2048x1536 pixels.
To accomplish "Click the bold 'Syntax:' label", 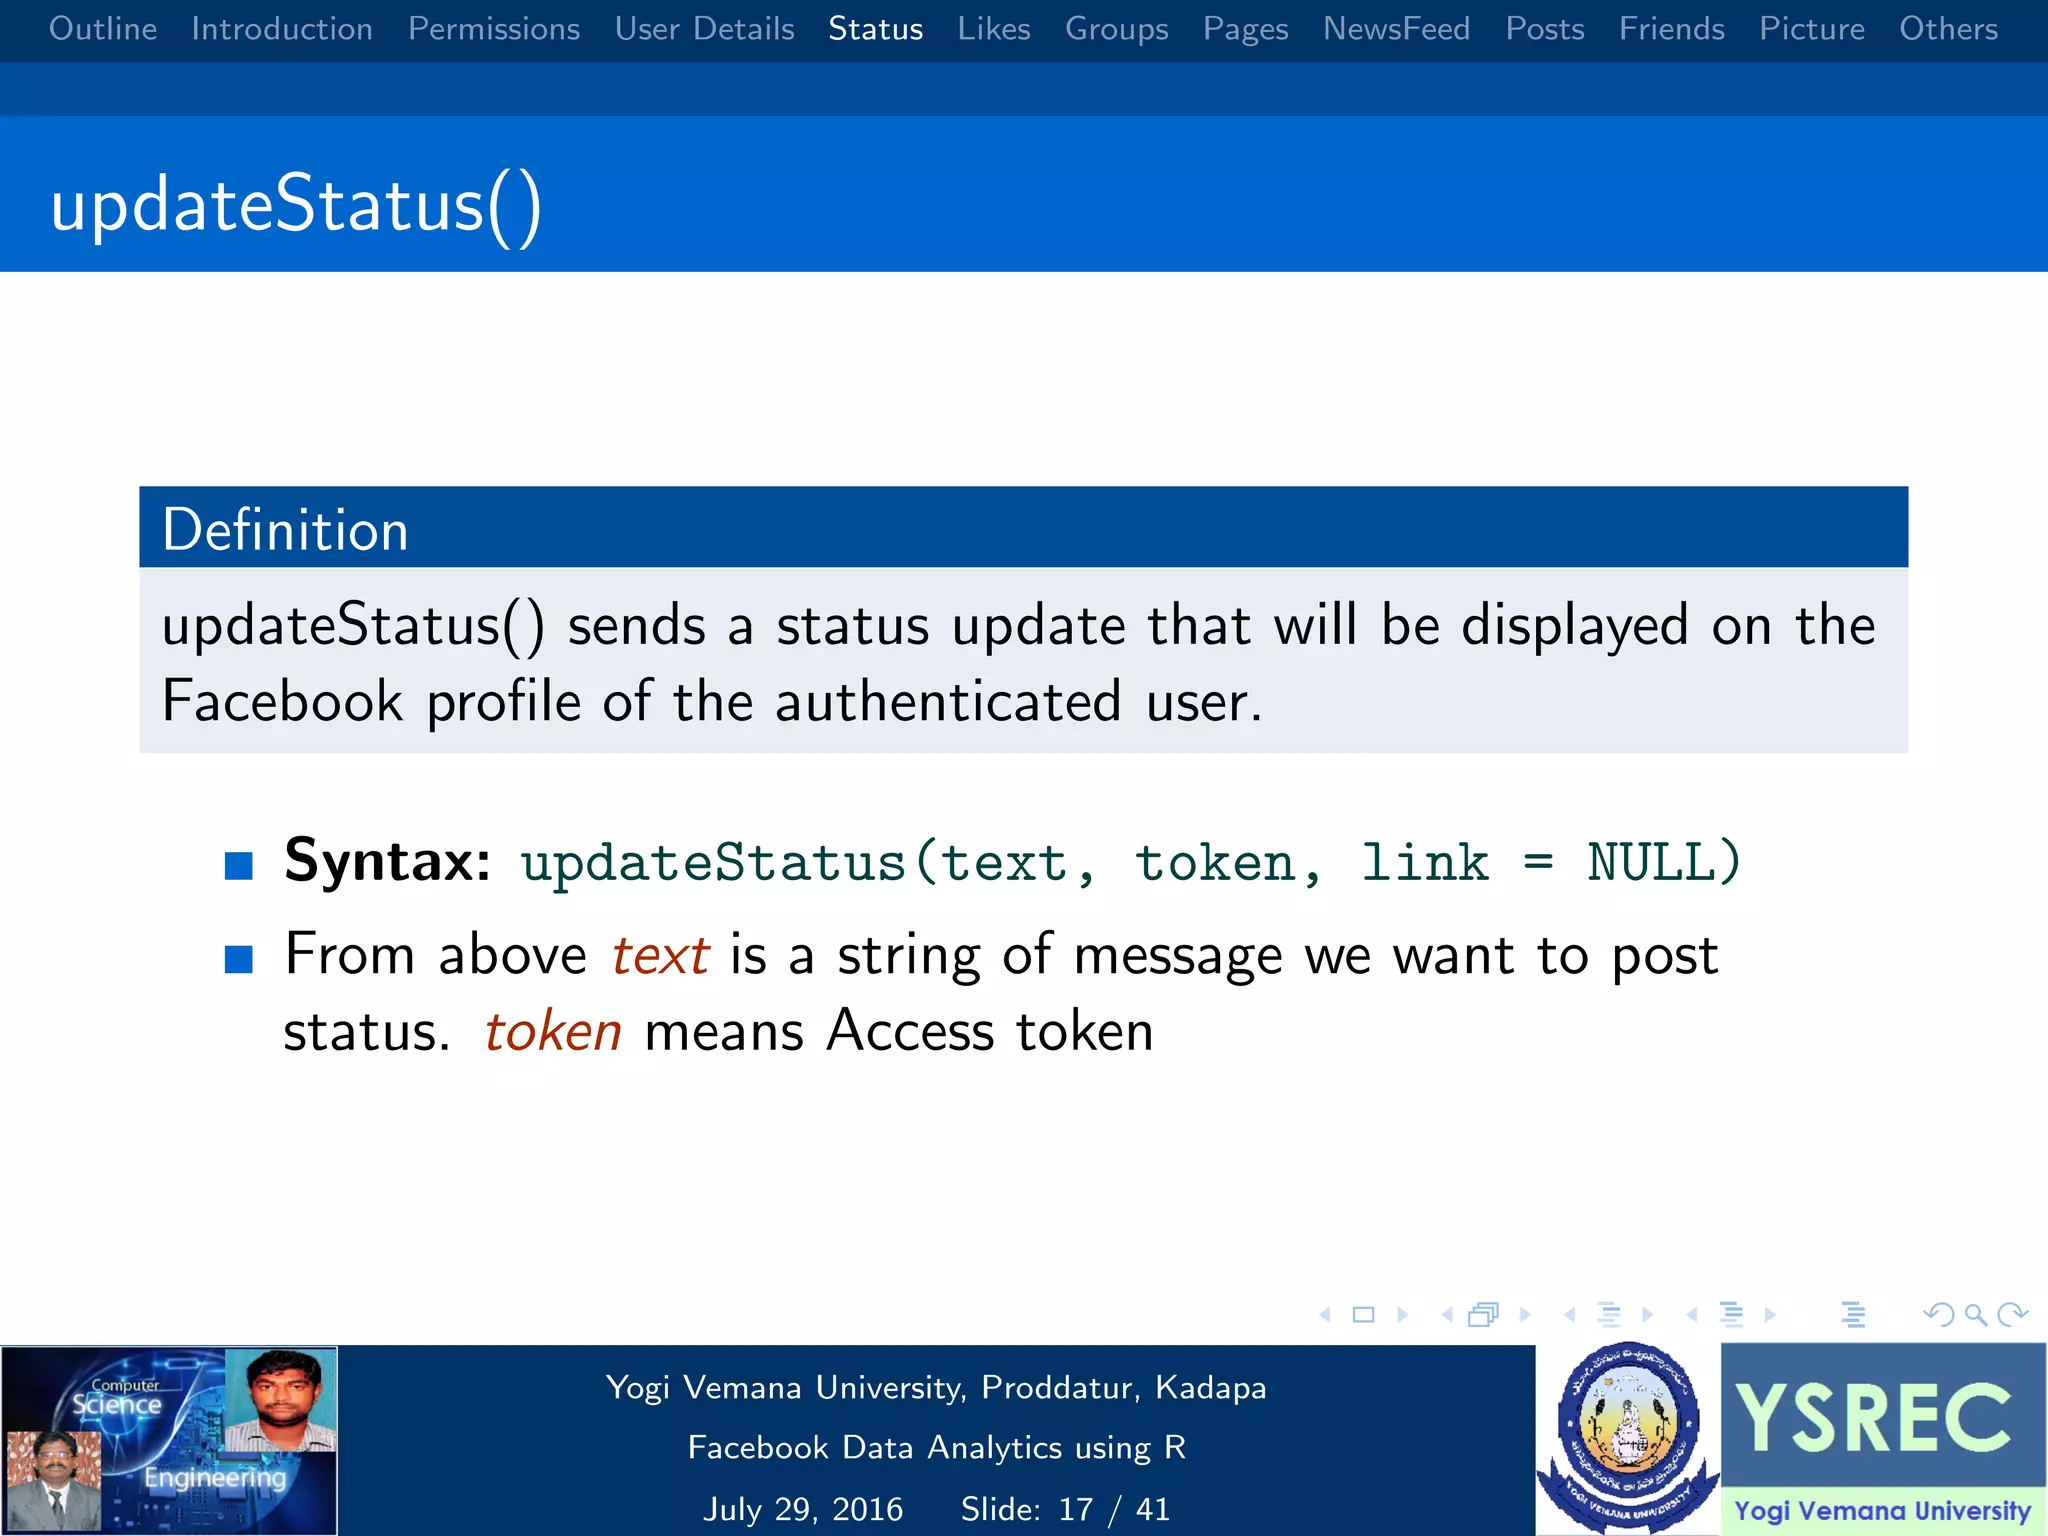I will 388,860.
